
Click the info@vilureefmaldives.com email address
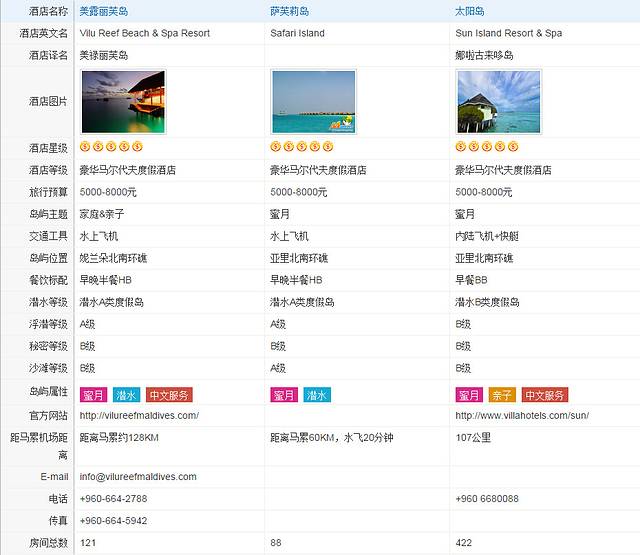(138, 477)
